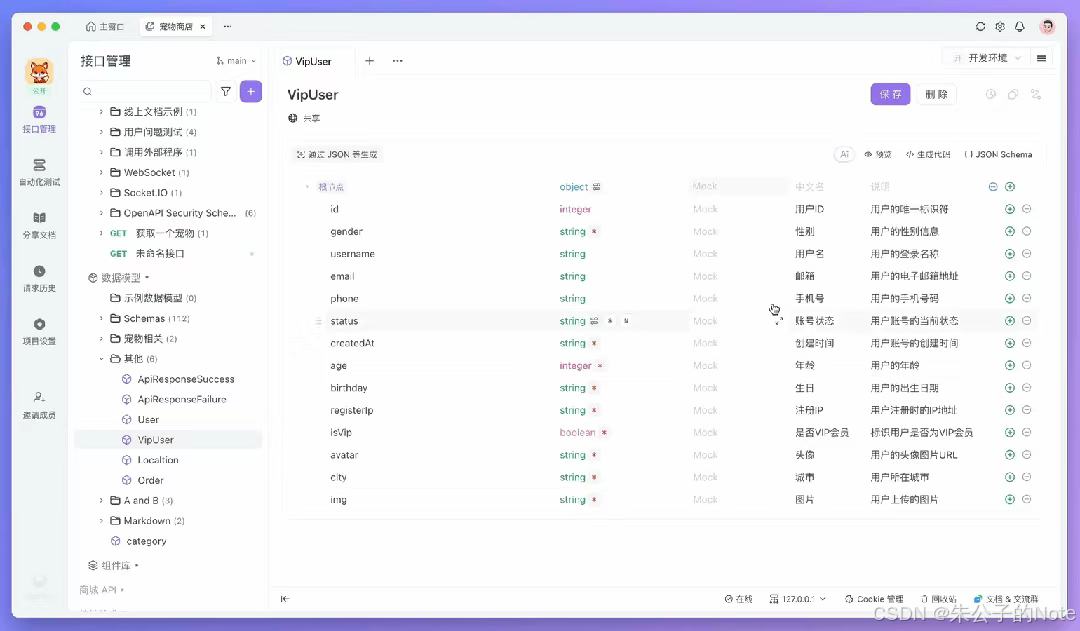Open 分享文档 sidebar section
Image resolution: width=1080 pixels, height=631 pixels.
pos(39,225)
